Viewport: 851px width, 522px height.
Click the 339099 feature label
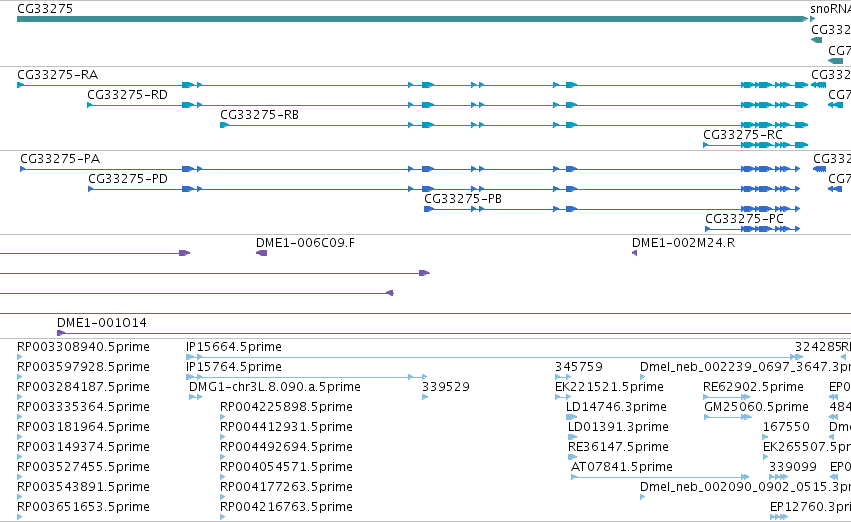(x=793, y=467)
